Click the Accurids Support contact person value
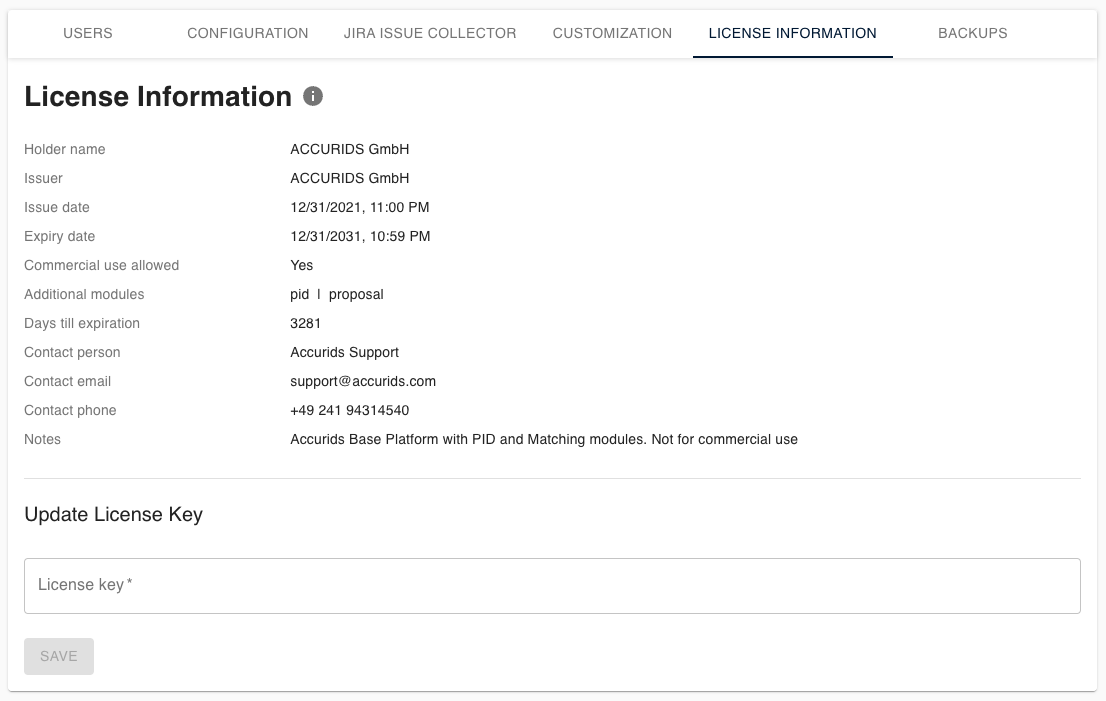 point(344,352)
